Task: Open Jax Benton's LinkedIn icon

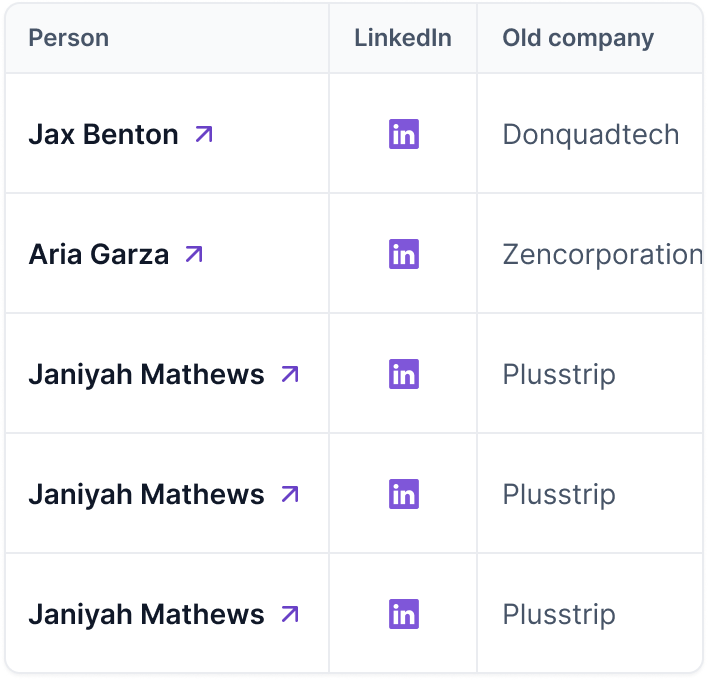Action: tap(404, 134)
